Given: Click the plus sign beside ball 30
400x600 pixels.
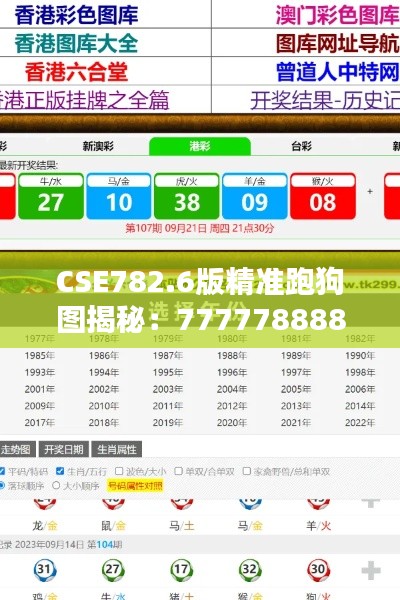Looking at the screenshot, I should [x=371, y=571].
